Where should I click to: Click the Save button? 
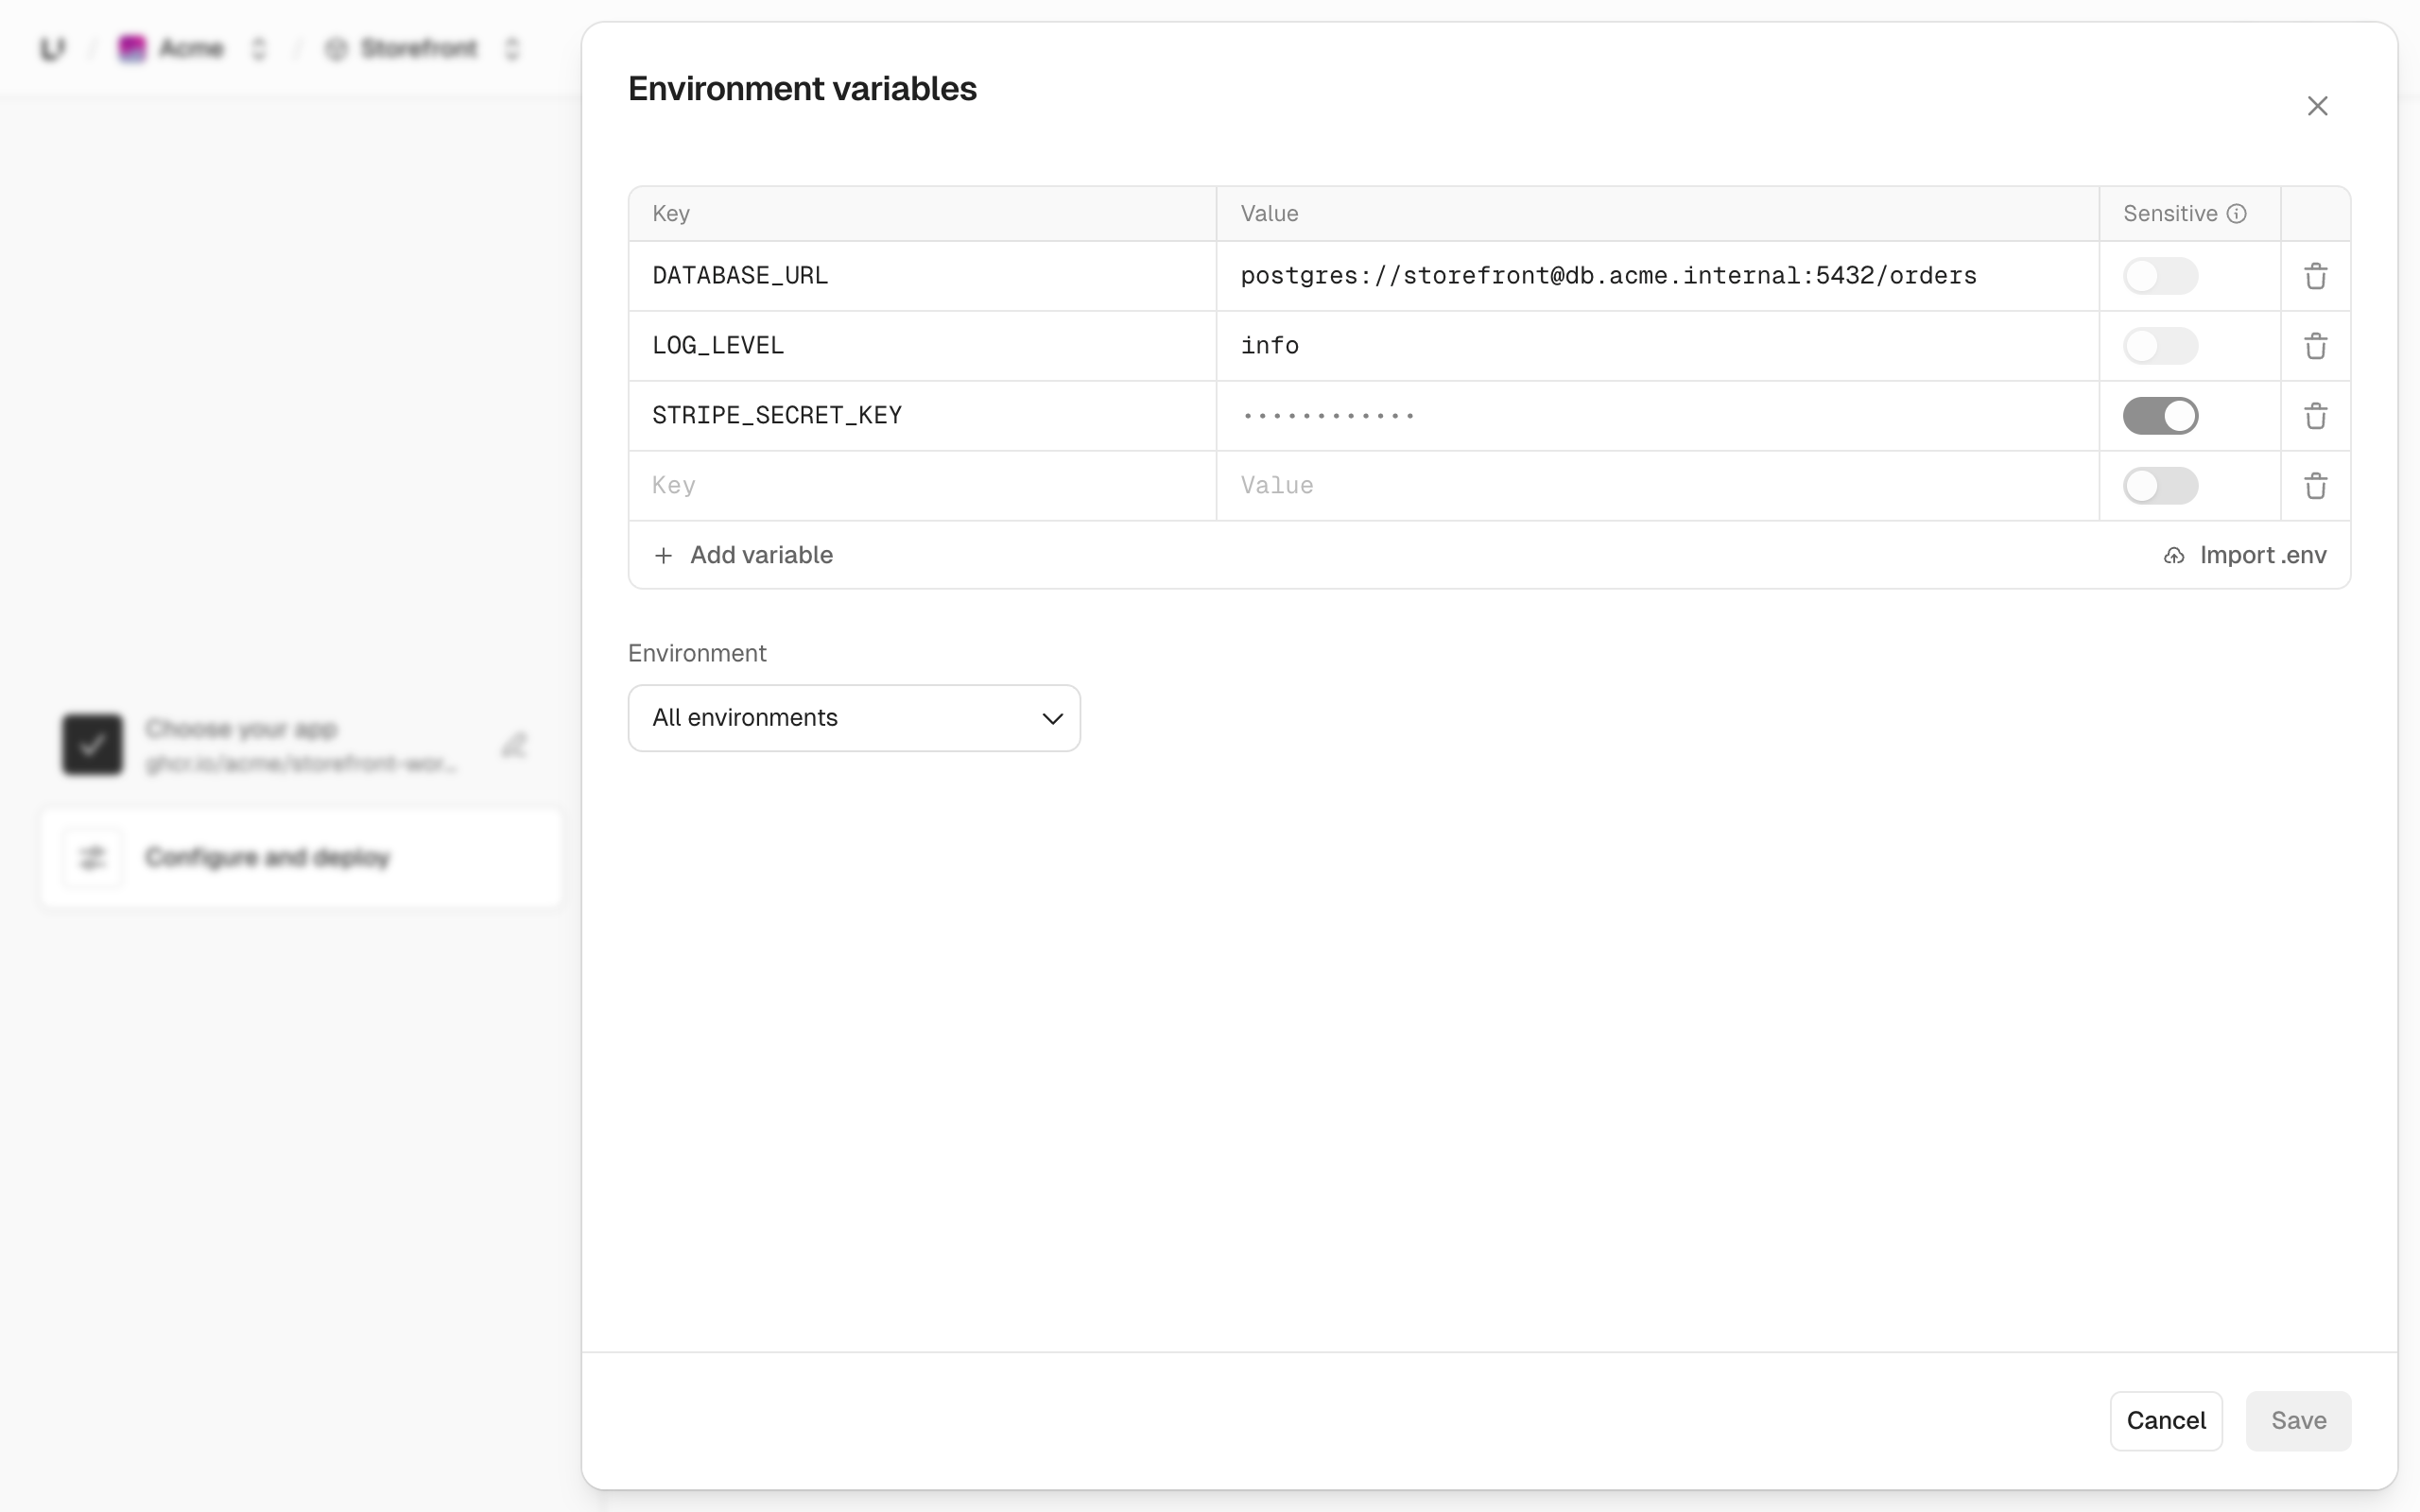(2298, 1421)
